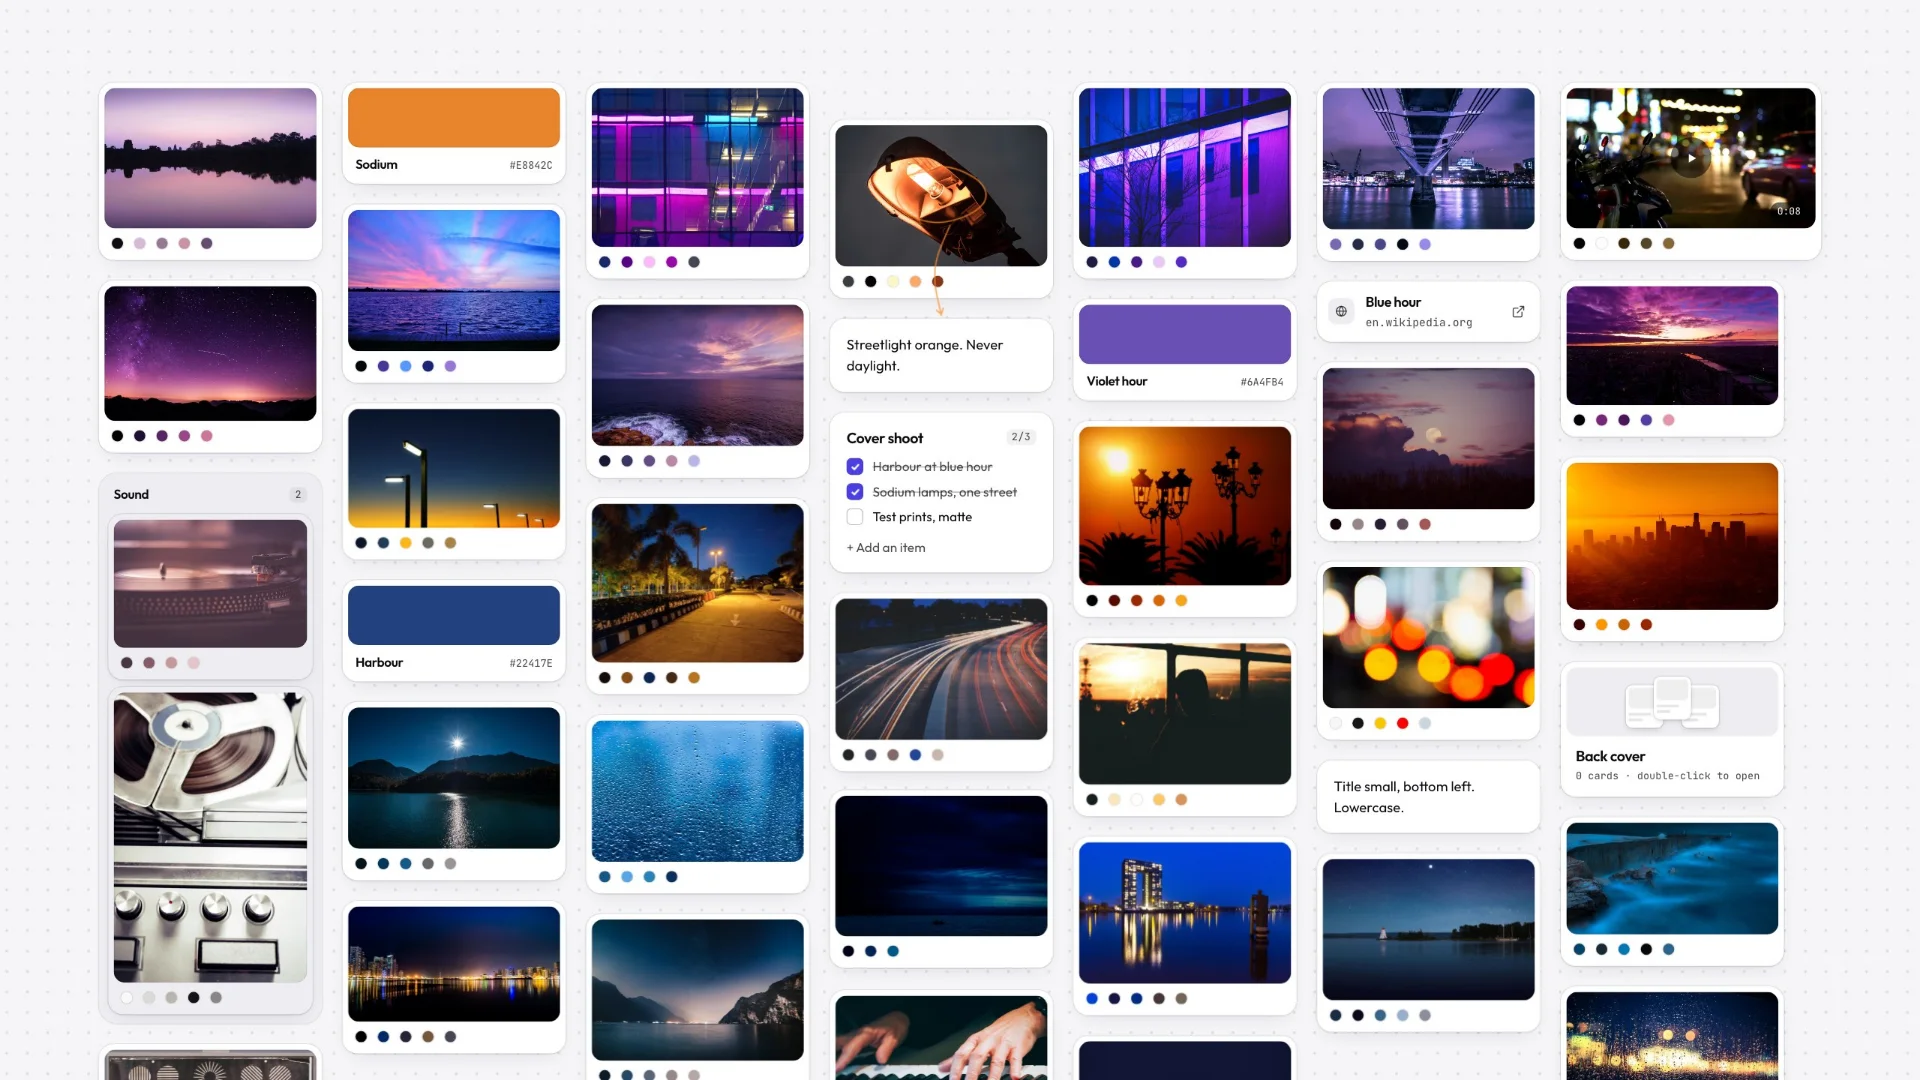
Task: Click the globe icon on Blue hour card
Action: 1341,312
